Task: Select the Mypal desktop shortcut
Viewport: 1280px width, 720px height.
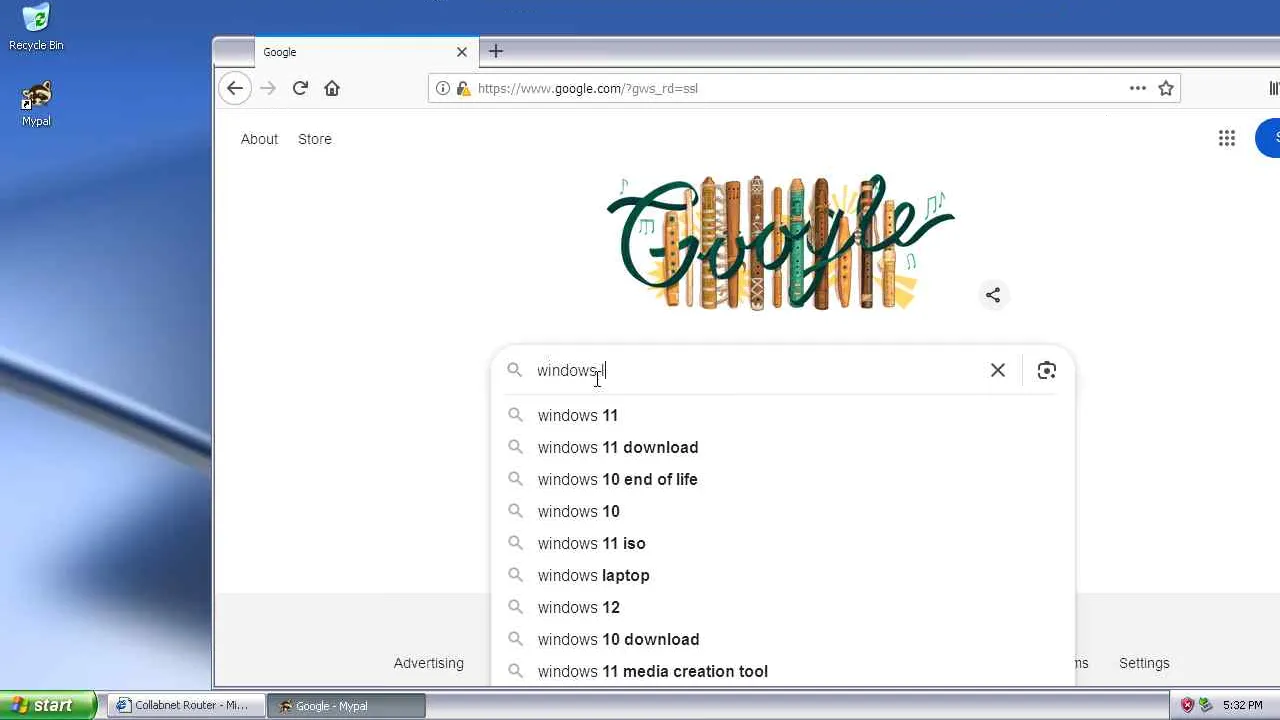Action: 36,104
